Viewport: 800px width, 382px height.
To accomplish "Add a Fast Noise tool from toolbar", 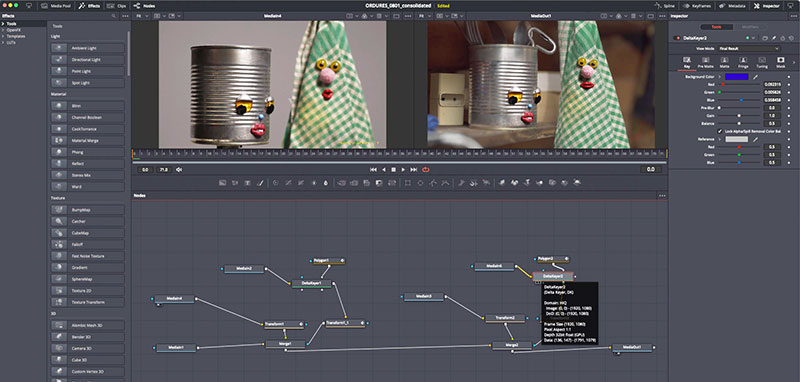I will [x=235, y=183].
